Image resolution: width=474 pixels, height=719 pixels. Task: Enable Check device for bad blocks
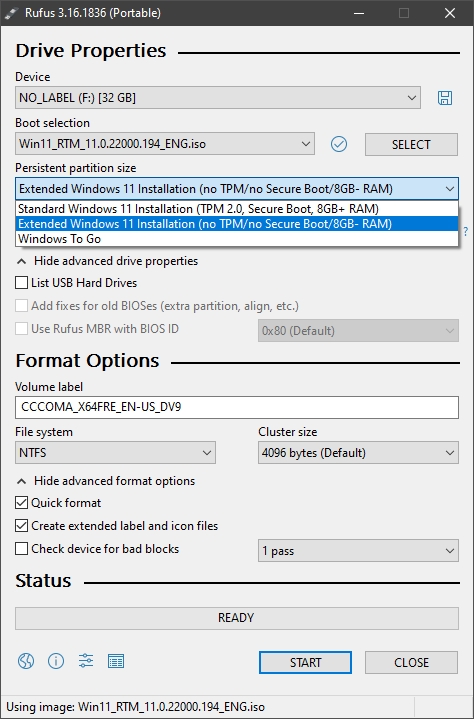point(22,548)
